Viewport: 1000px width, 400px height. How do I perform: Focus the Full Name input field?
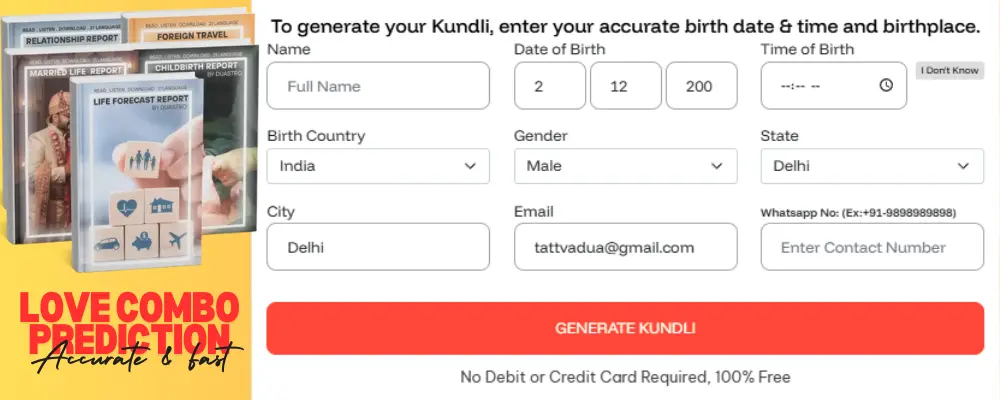(x=378, y=86)
